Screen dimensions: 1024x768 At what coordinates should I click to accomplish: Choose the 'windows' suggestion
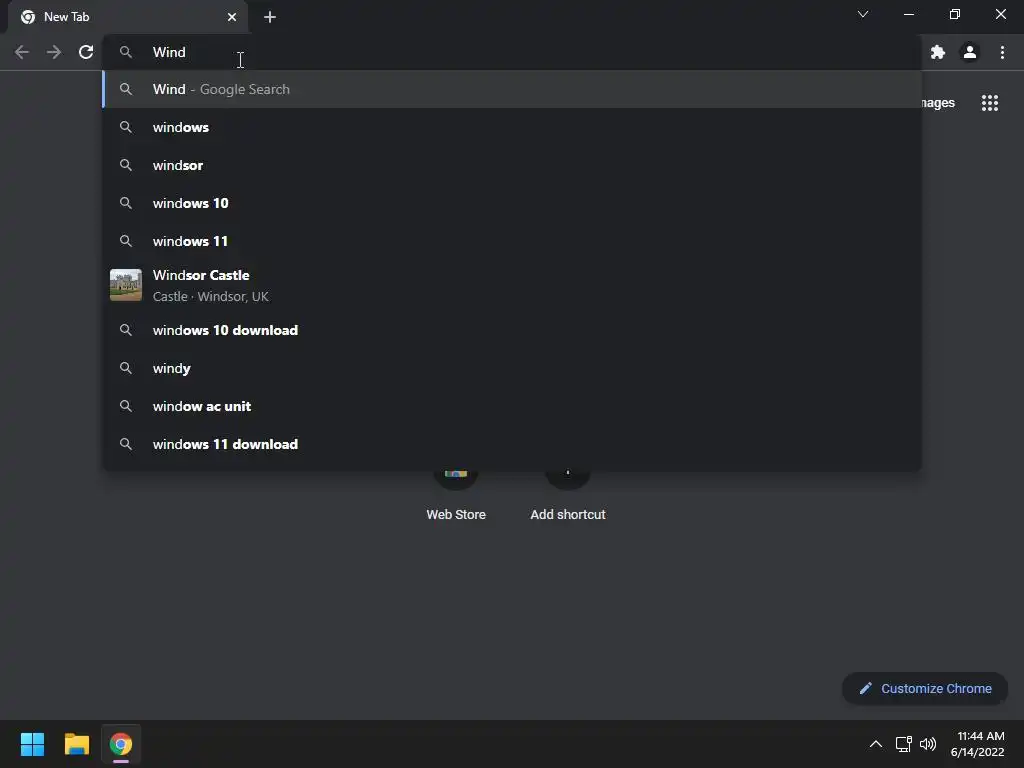point(513,127)
